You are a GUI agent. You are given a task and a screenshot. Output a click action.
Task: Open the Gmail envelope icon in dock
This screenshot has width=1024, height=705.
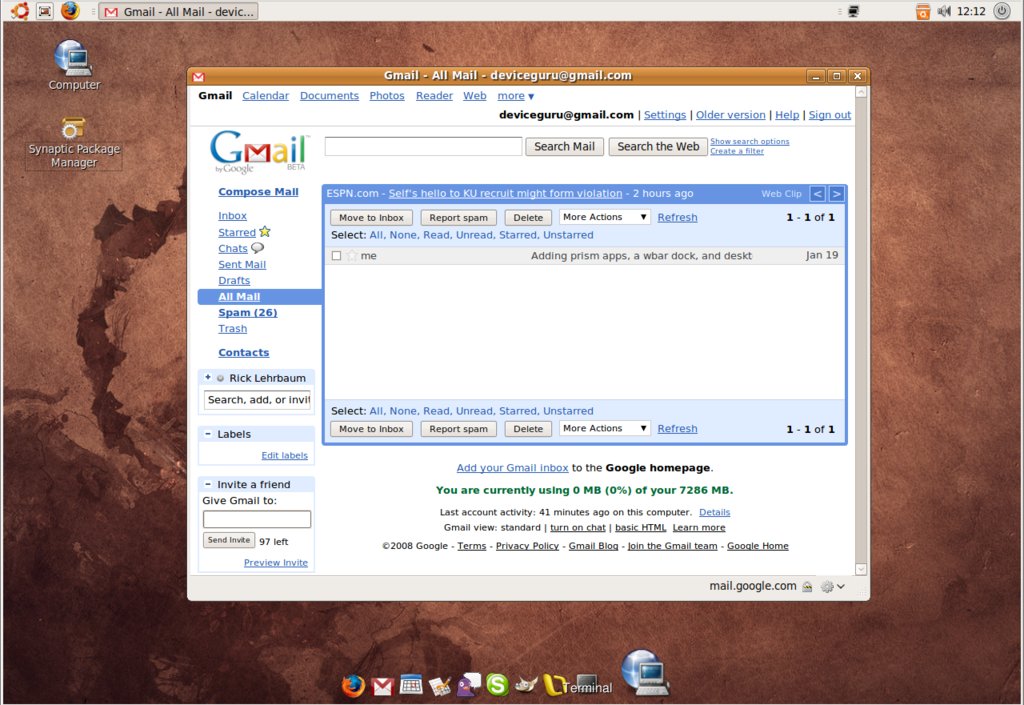382,686
